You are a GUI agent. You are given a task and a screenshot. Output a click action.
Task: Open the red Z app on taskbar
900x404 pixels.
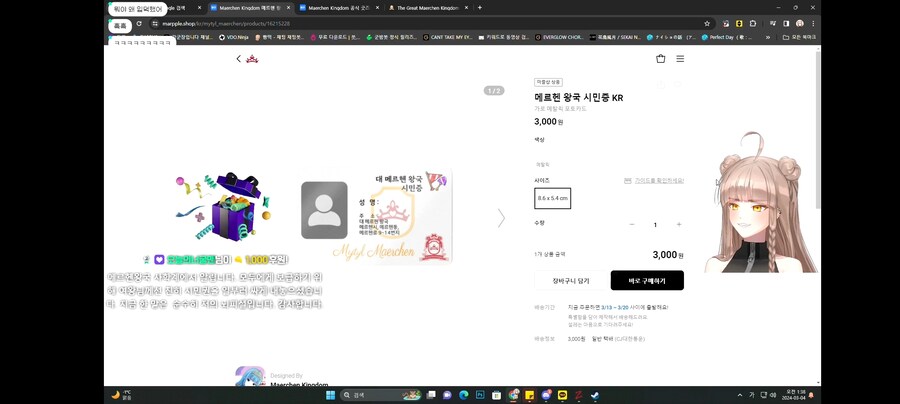pyautogui.click(x=579, y=395)
